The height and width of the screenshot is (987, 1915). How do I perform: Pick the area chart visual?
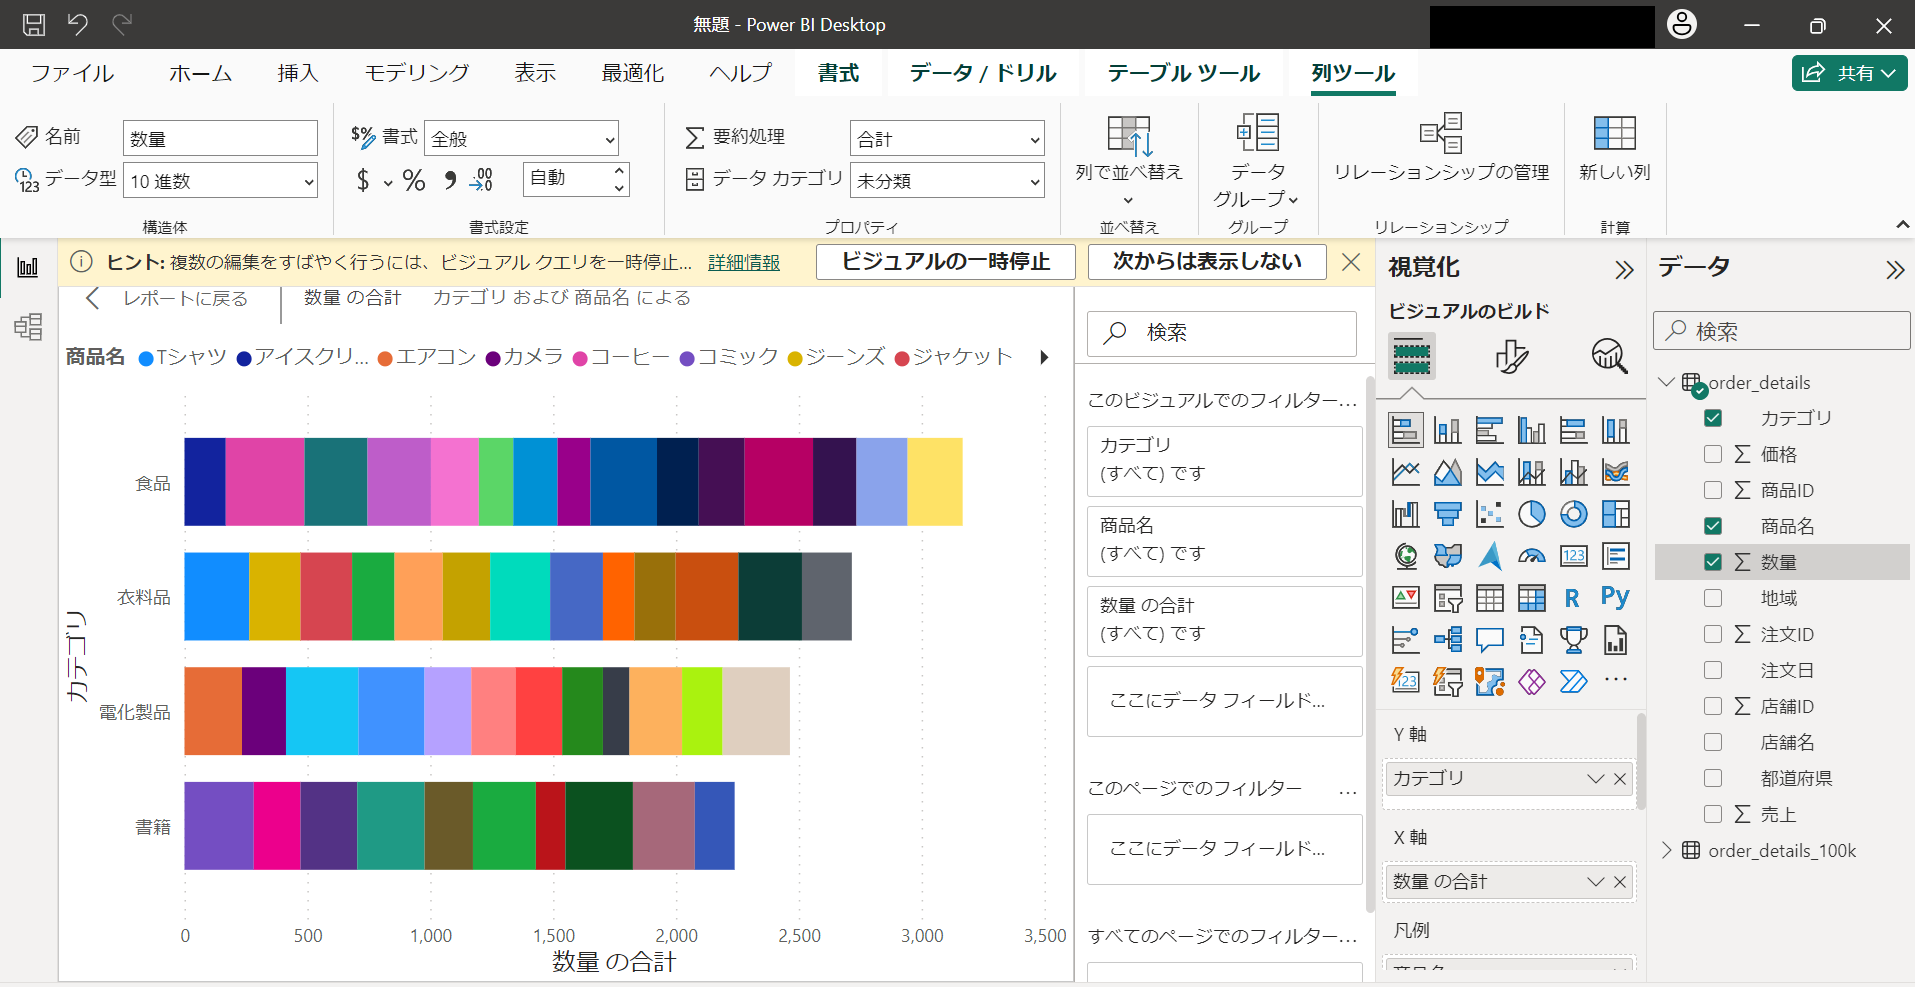coord(1447,472)
